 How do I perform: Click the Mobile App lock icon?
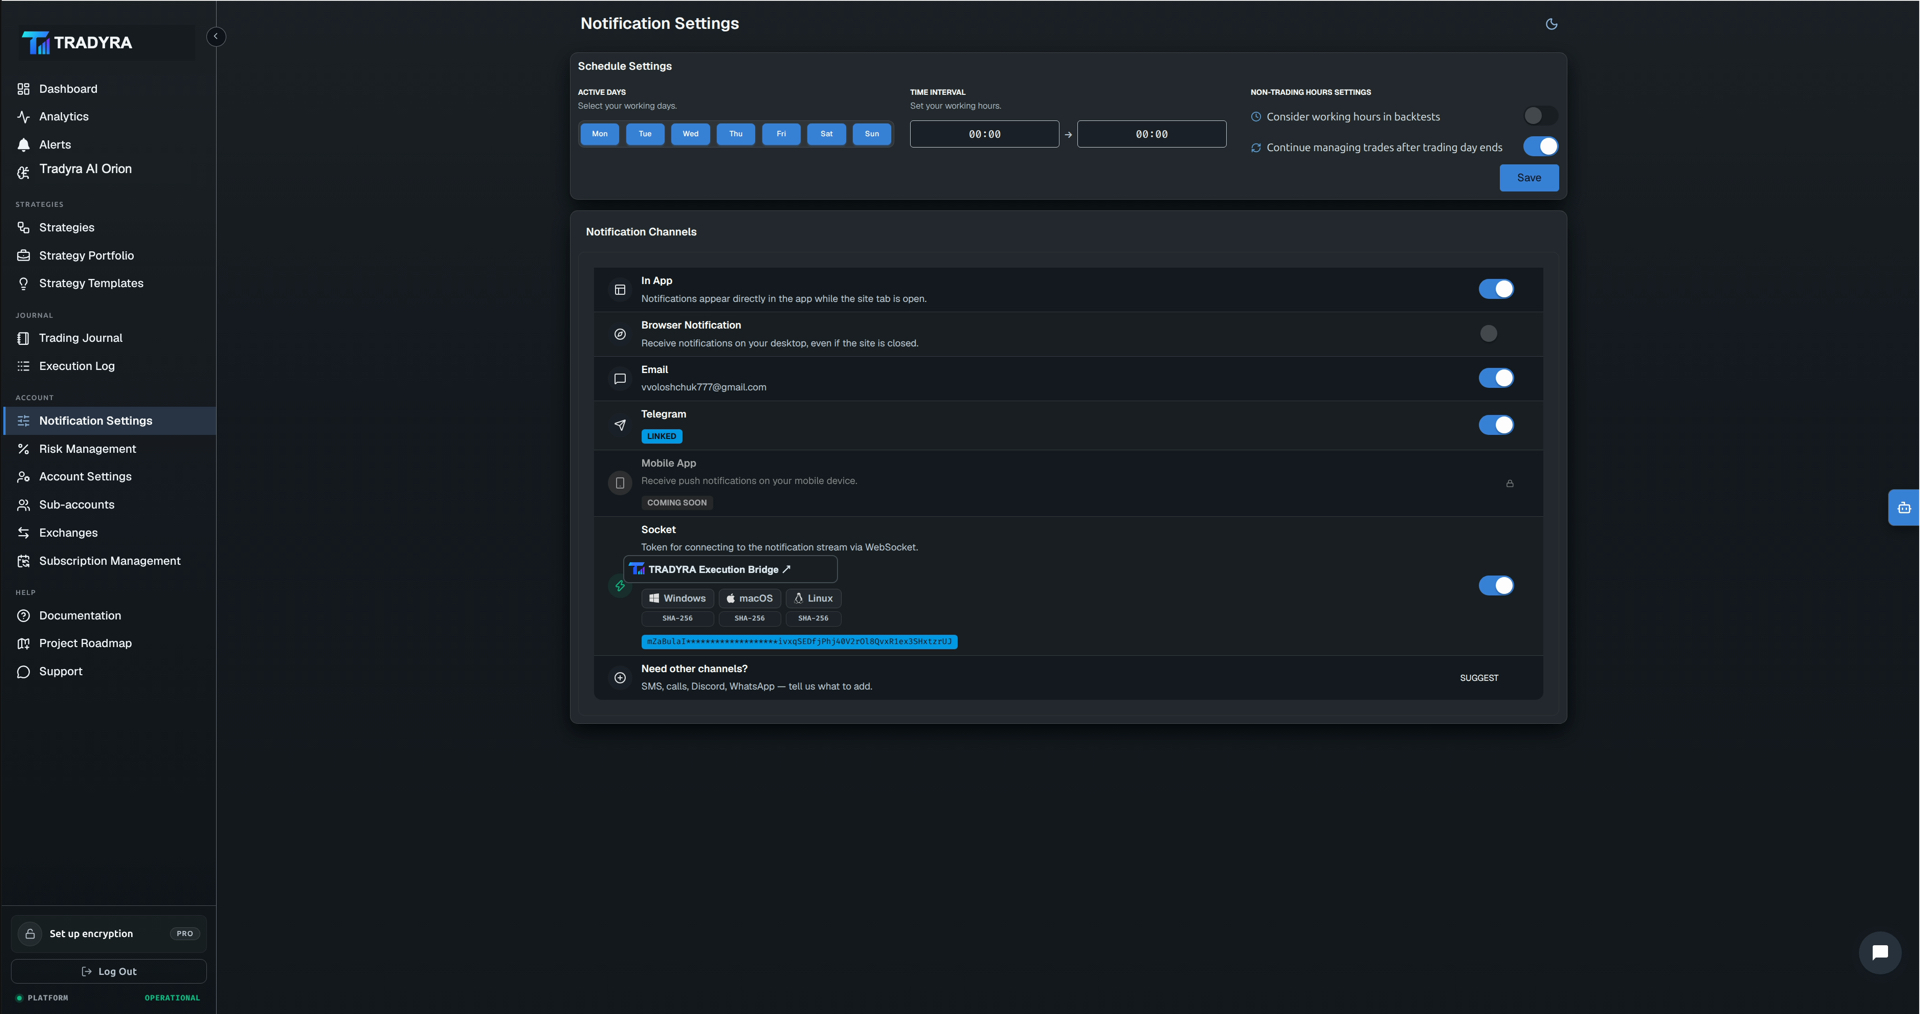(x=1510, y=484)
